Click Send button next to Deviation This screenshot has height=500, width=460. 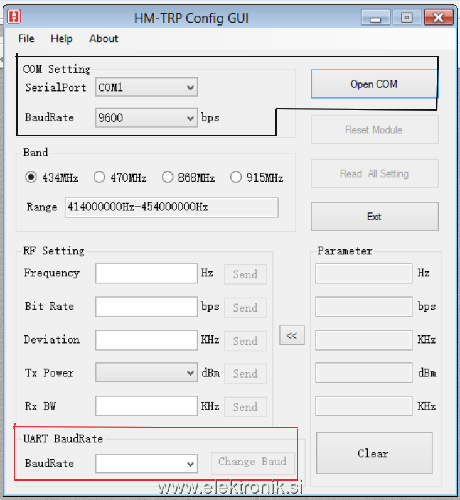[x=245, y=341]
